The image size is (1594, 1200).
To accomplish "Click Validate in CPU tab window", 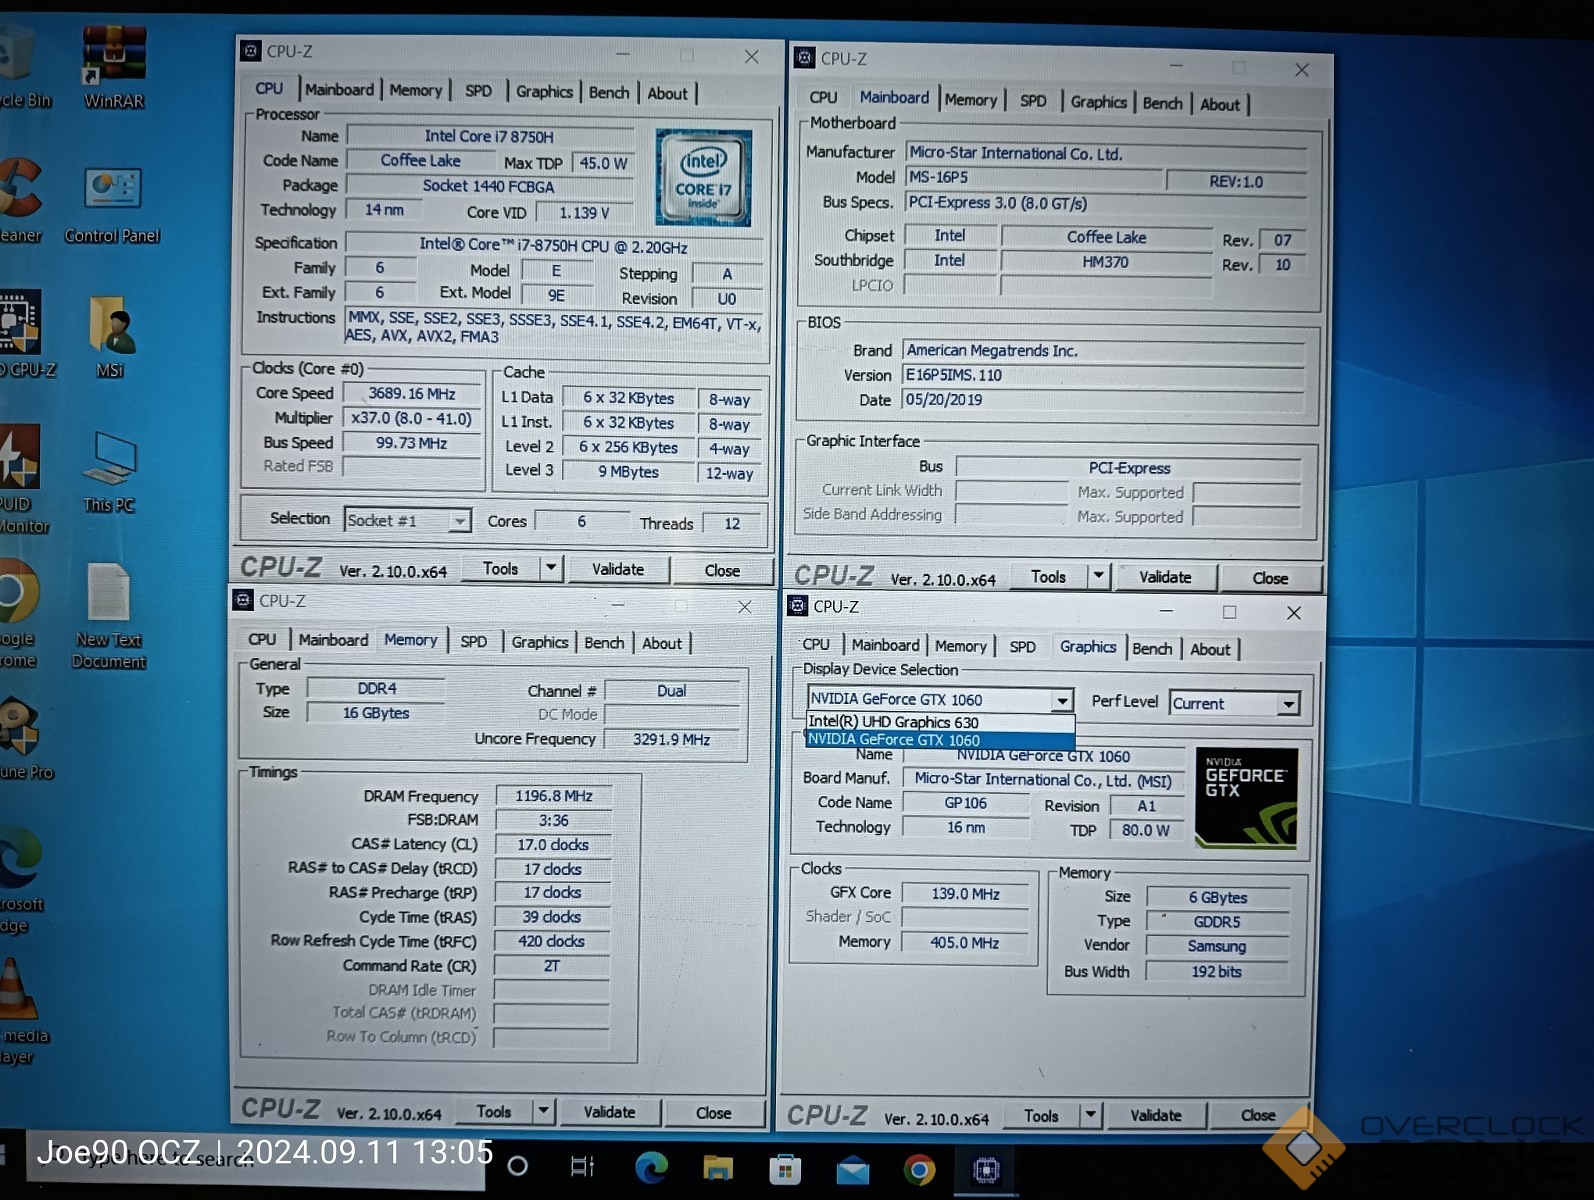I will pyautogui.click(x=618, y=569).
